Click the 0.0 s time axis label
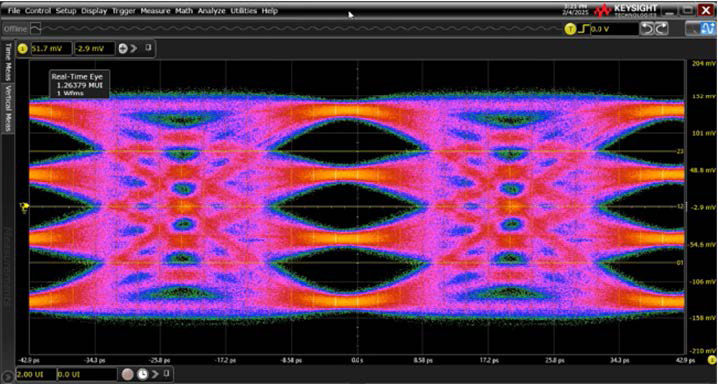This screenshot has width=718, height=384. 357,361
